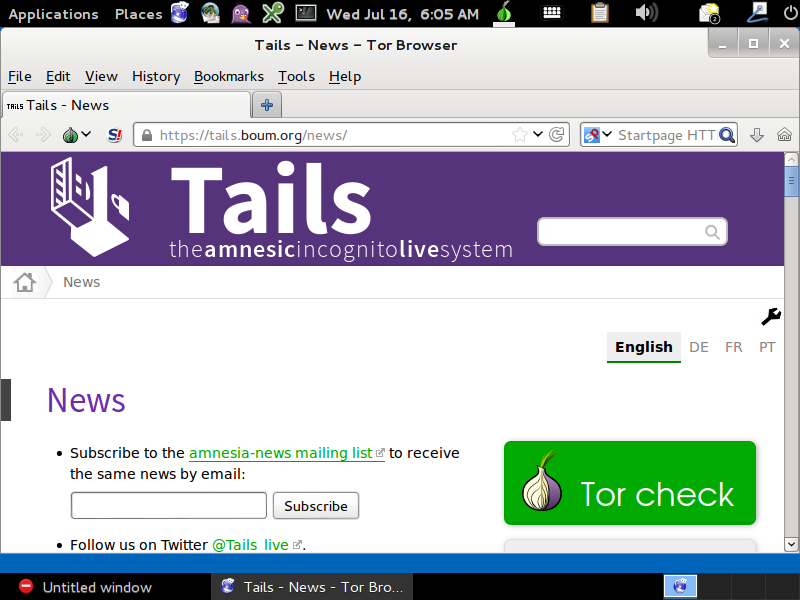Launch the Pidgin messenger from the top panel
800x600 pixels.
(x=241, y=13)
